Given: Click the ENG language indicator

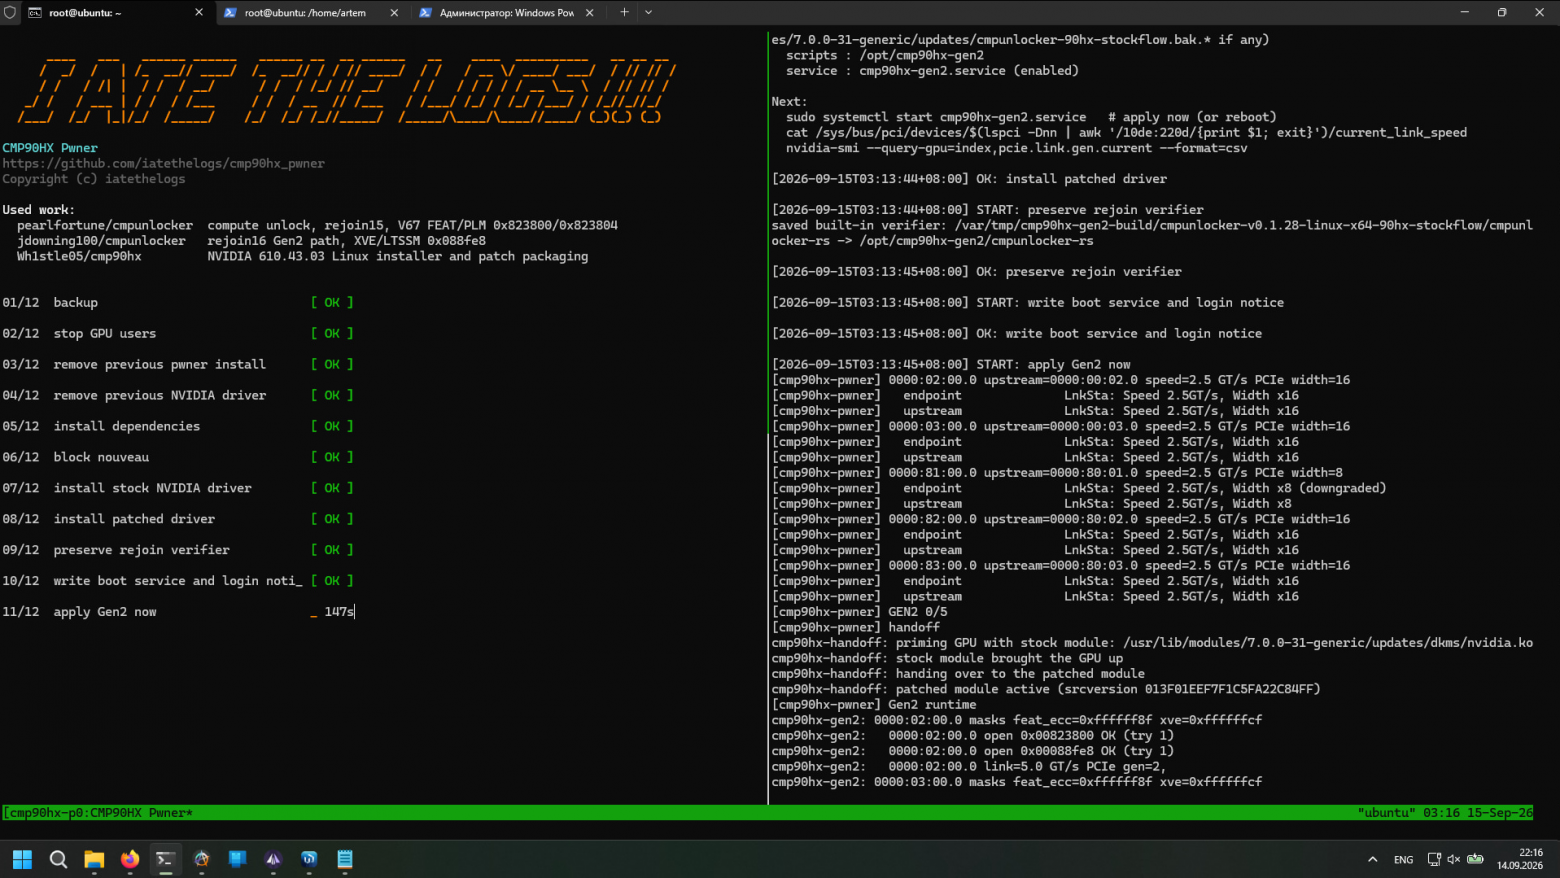Looking at the screenshot, I should pyautogui.click(x=1404, y=859).
